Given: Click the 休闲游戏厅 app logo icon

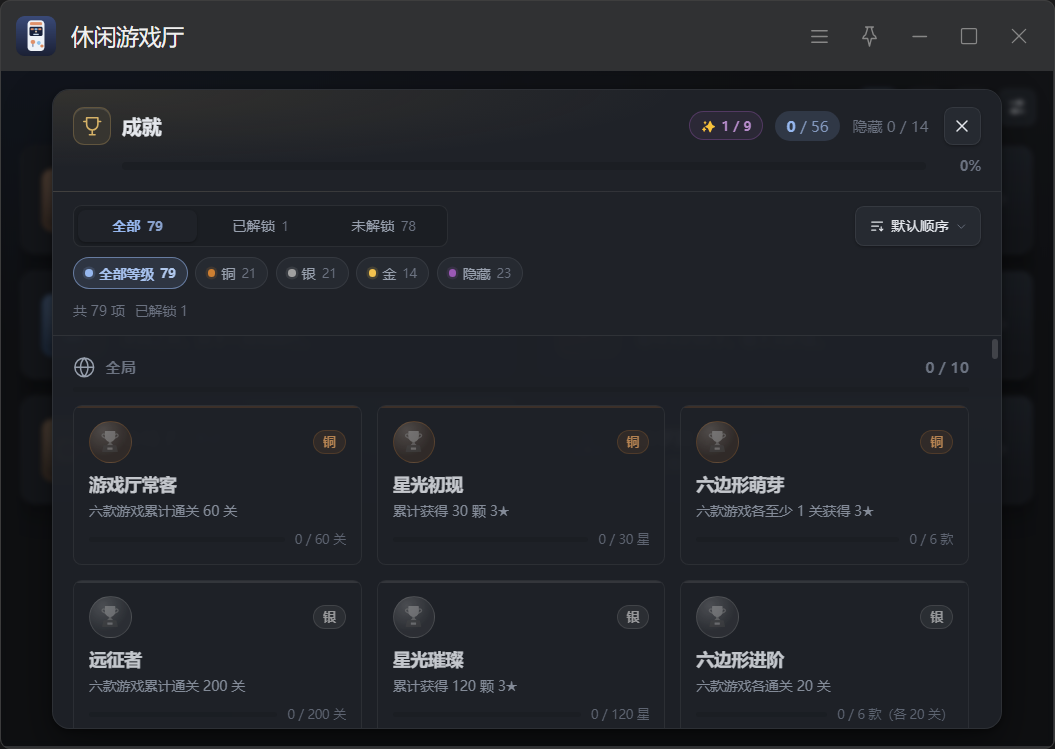Looking at the screenshot, I should click(36, 36).
